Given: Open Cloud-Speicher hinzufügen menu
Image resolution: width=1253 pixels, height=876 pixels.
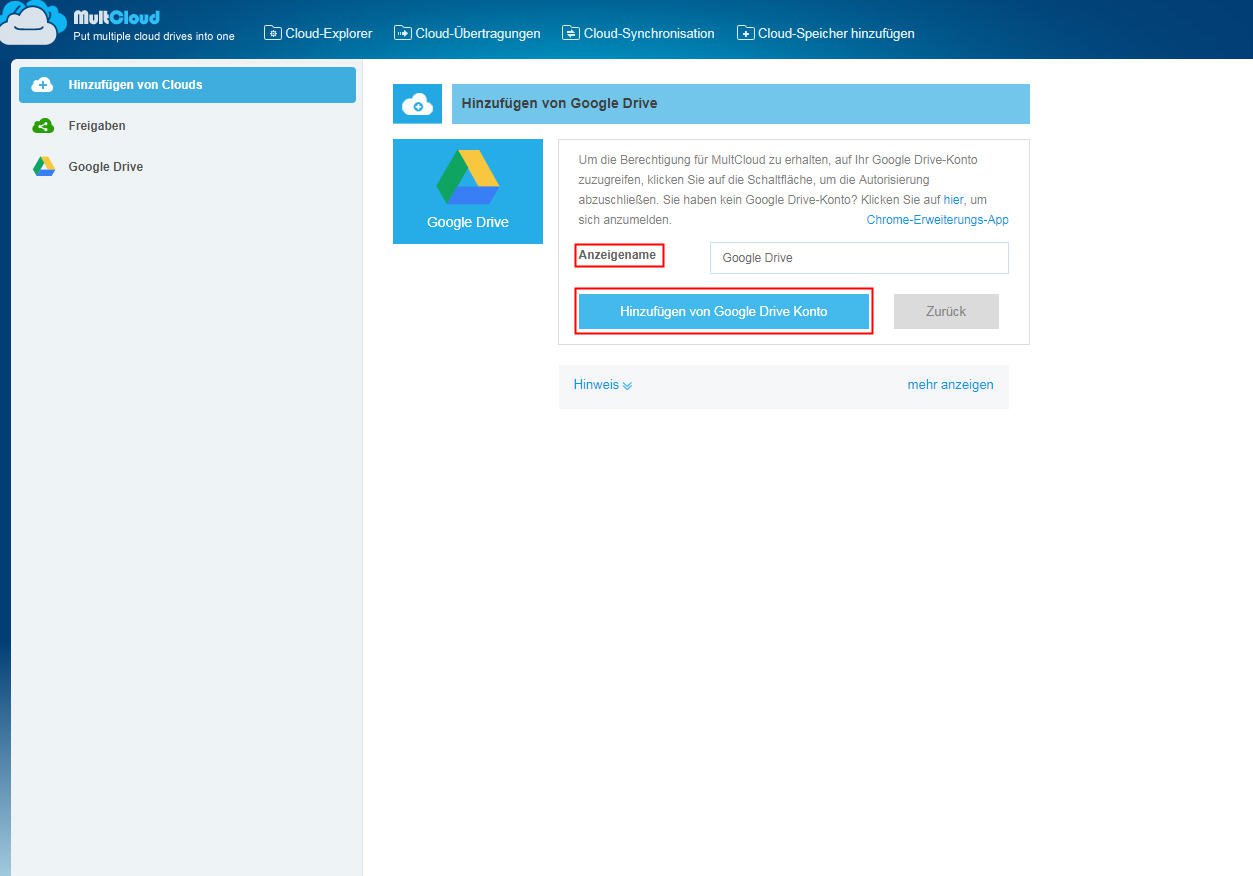Looking at the screenshot, I should click(x=826, y=33).
